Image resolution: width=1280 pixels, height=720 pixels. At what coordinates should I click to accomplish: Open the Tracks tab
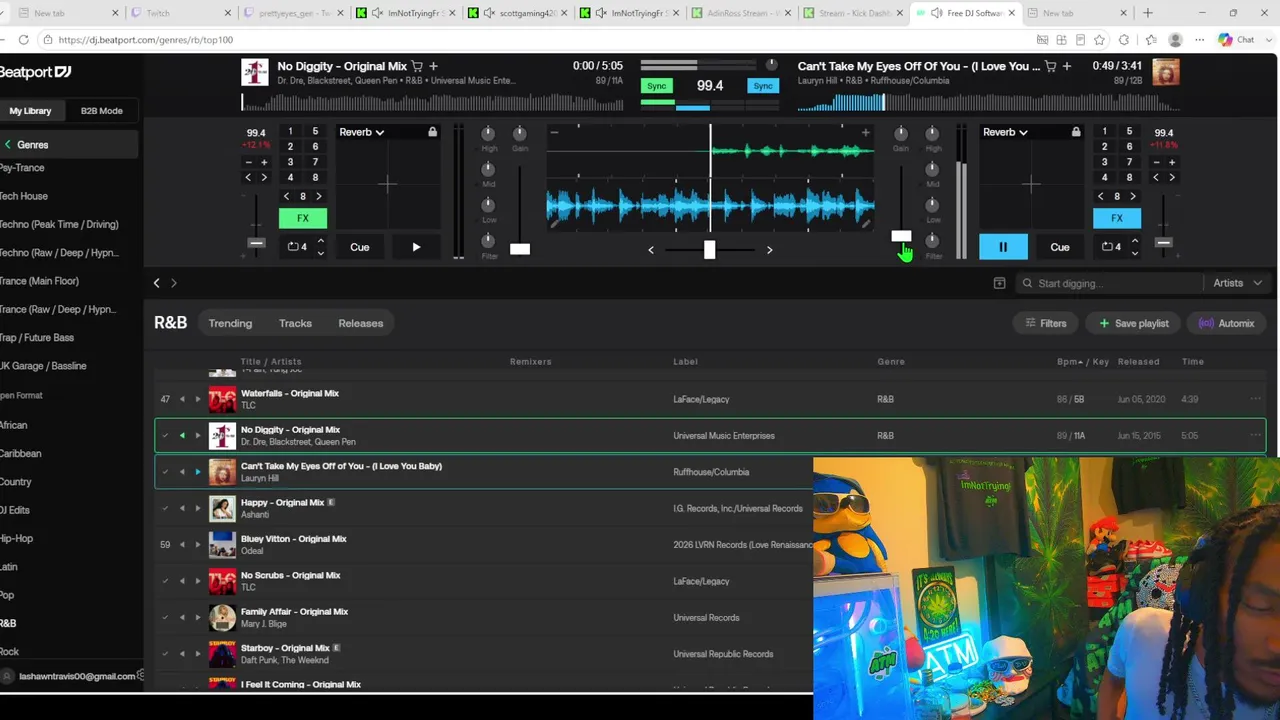(x=295, y=323)
